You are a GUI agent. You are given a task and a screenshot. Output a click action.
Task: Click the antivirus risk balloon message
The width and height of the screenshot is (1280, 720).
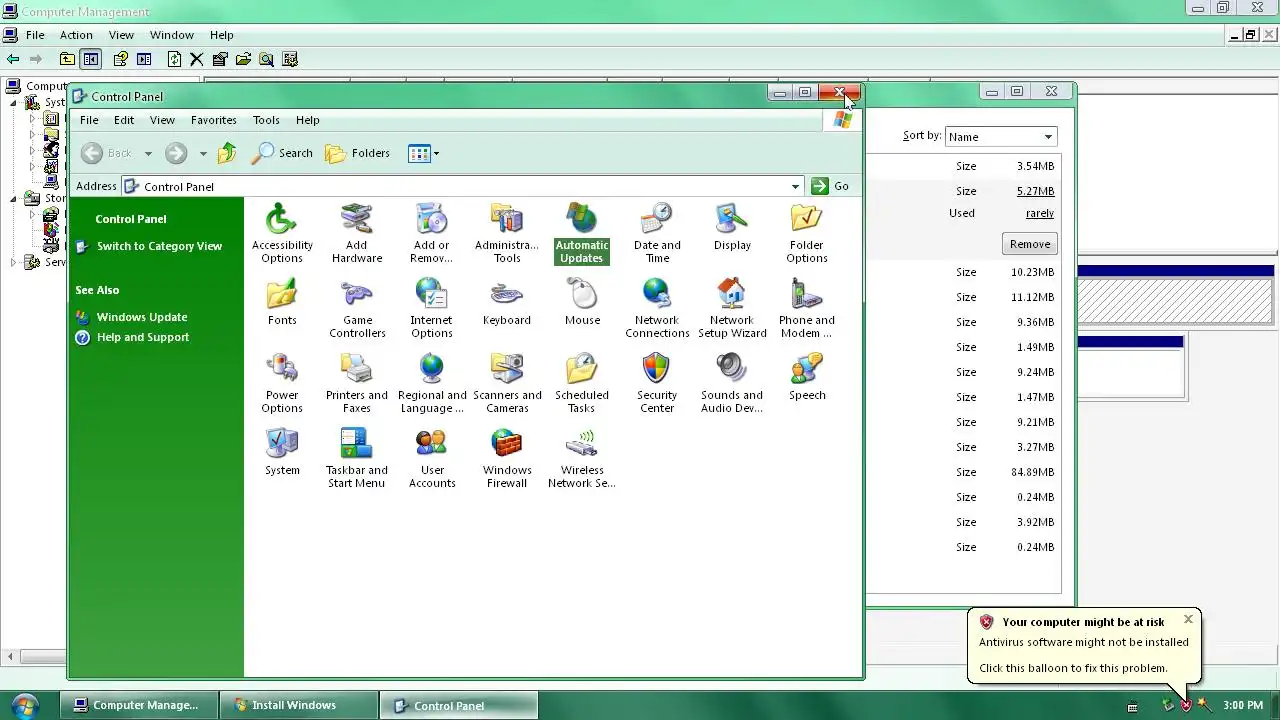[x=1084, y=642]
